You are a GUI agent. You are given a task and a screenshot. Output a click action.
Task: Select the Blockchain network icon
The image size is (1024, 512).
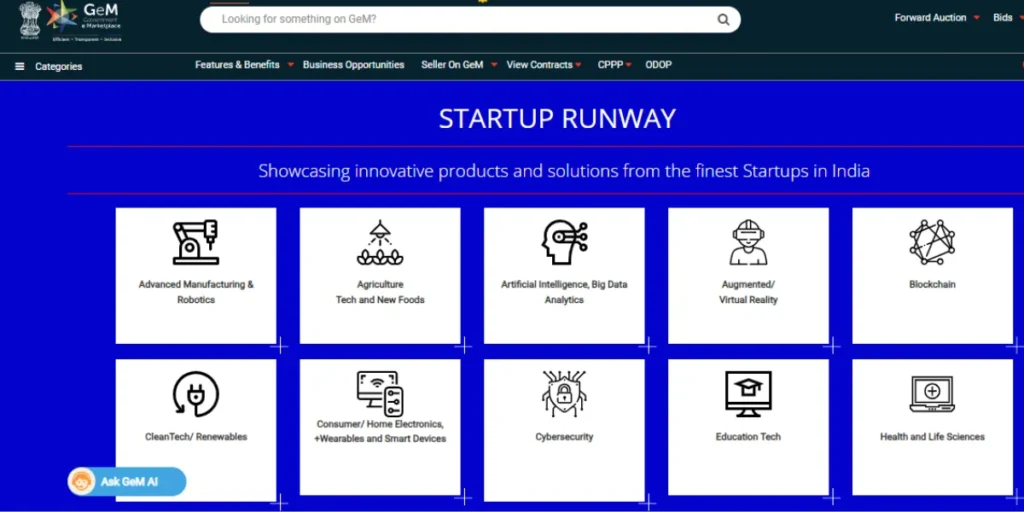933,242
